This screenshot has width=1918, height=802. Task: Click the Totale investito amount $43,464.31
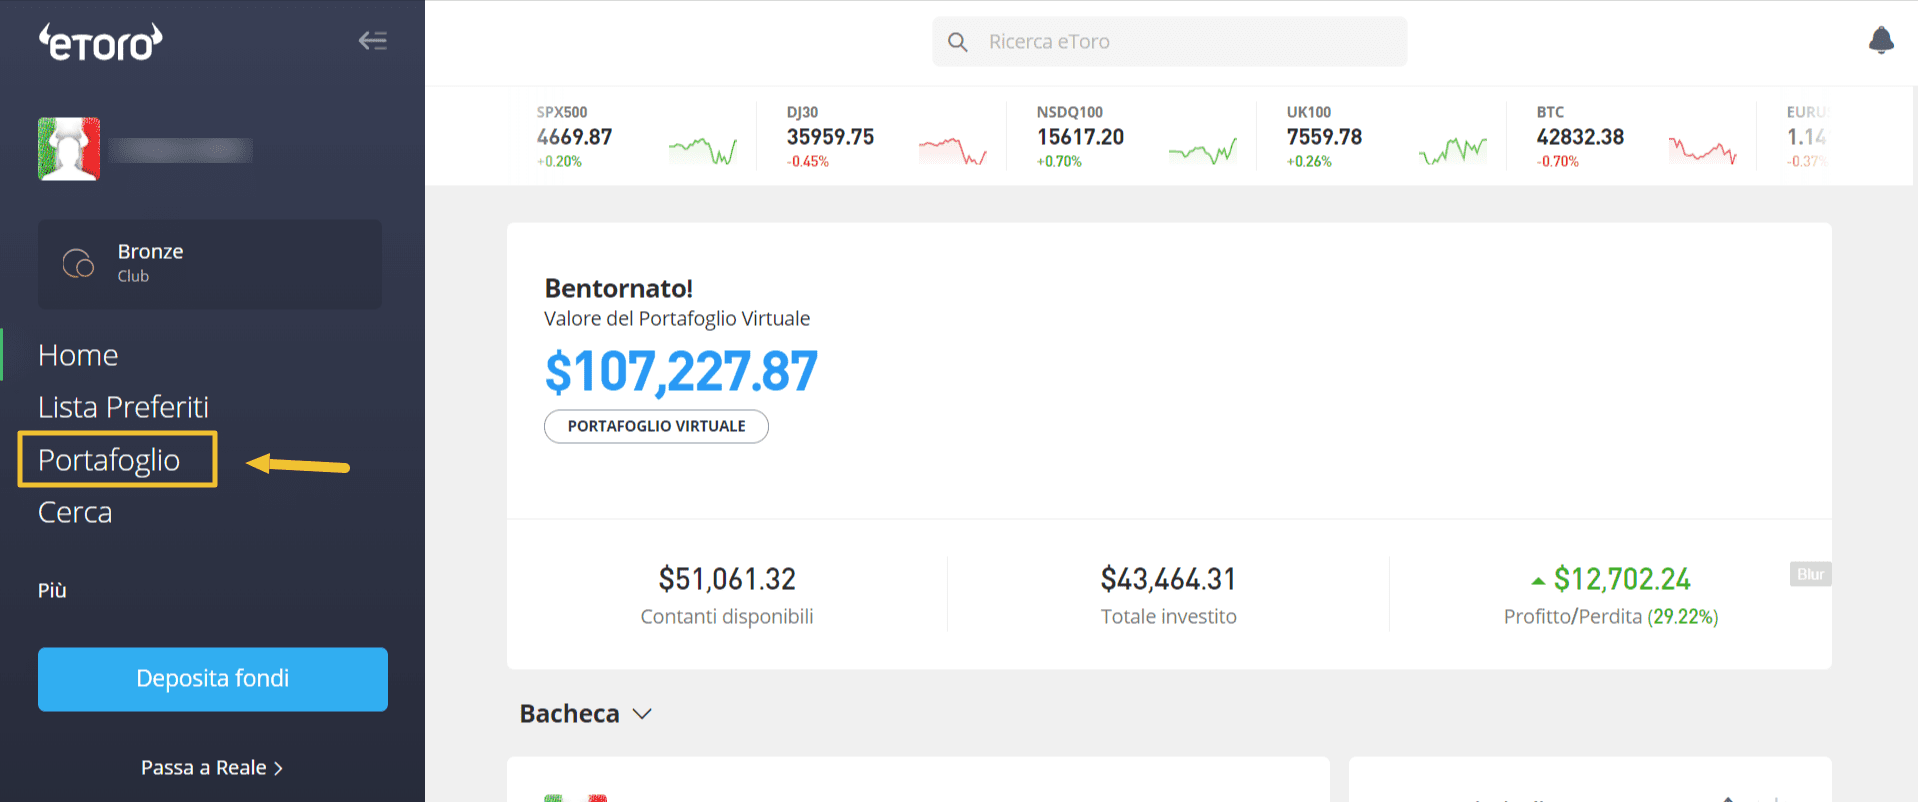pos(1168,579)
